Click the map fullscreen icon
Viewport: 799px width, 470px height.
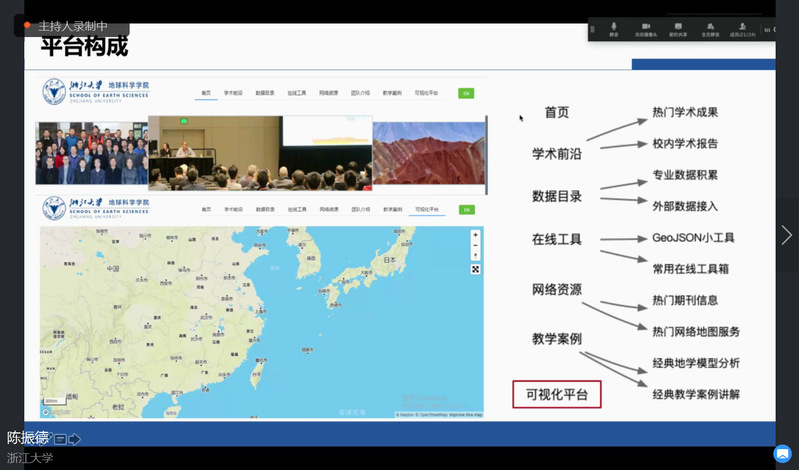click(475, 268)
